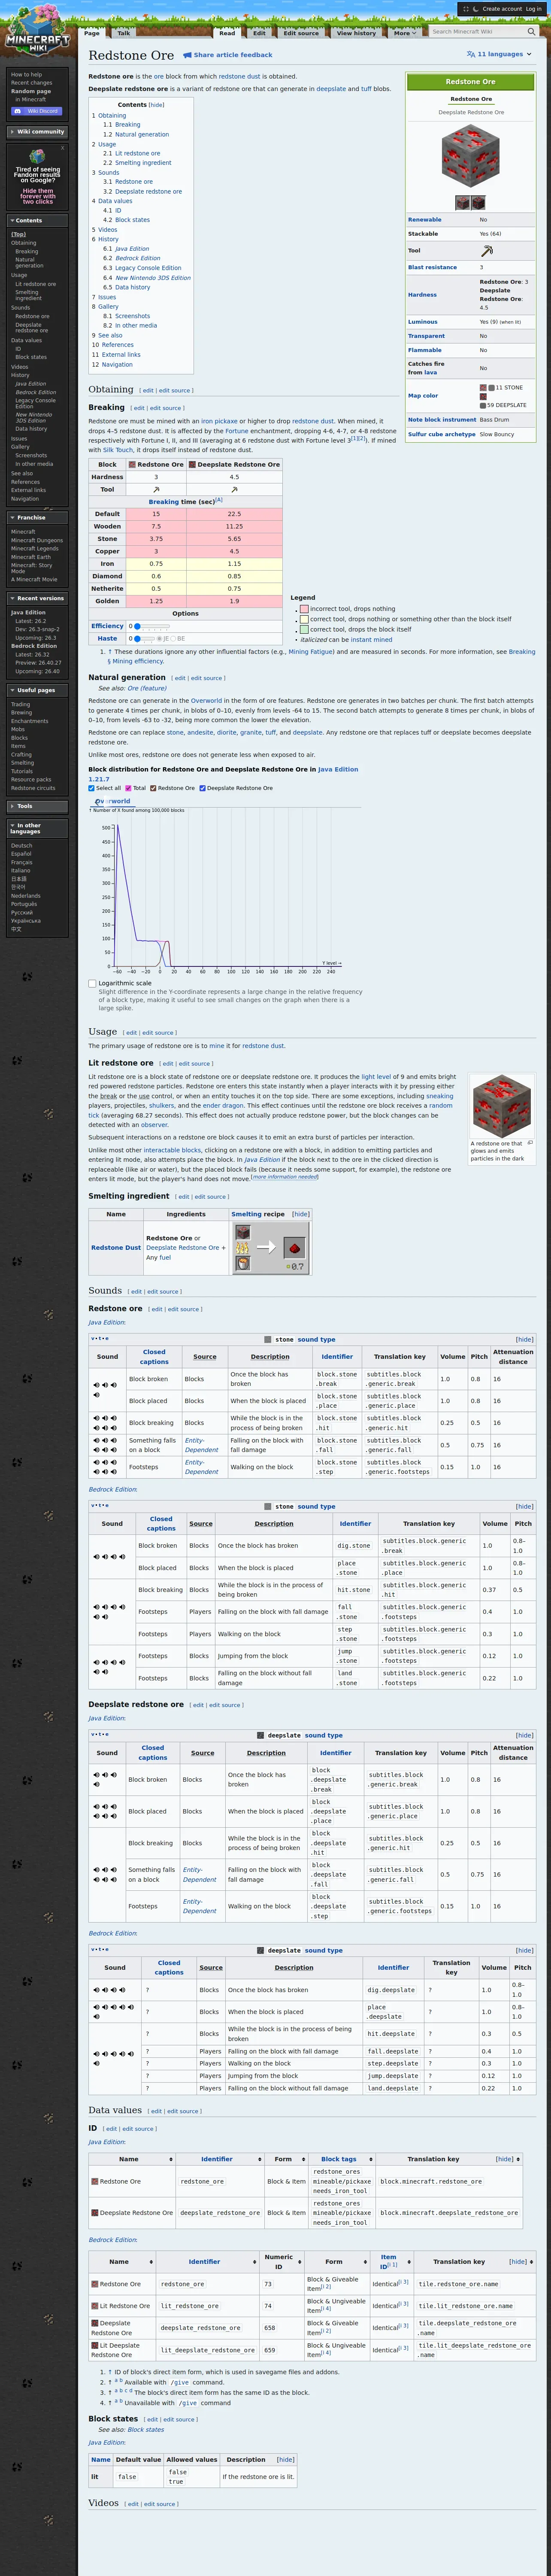Toggle the Total series checkbox

(x=128, y=788)
